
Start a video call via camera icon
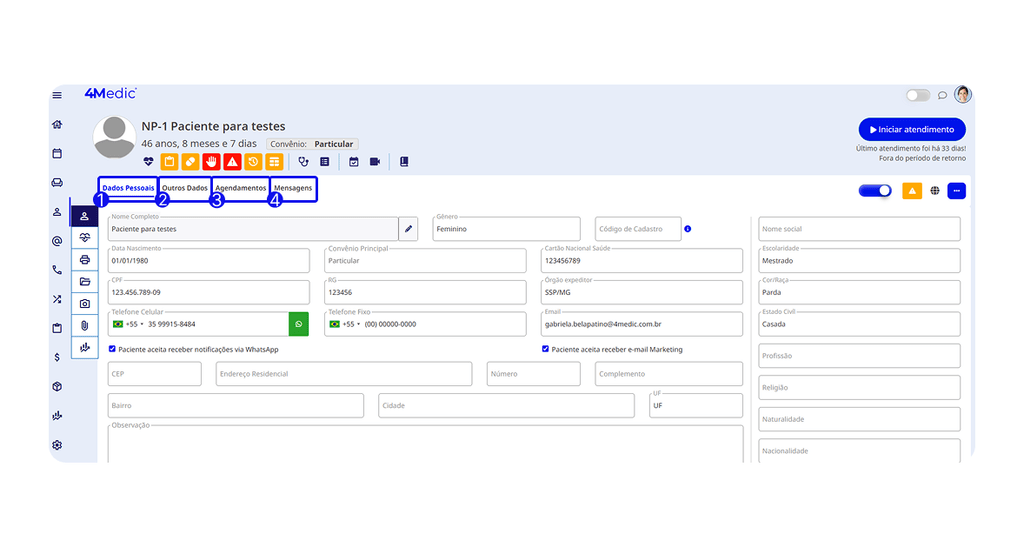pyautogui.click(x=375, y=162)
